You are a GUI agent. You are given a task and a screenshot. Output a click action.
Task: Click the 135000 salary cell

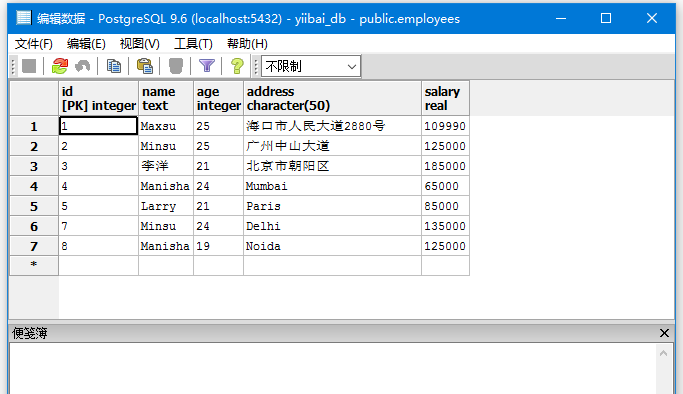pos(445,226)
